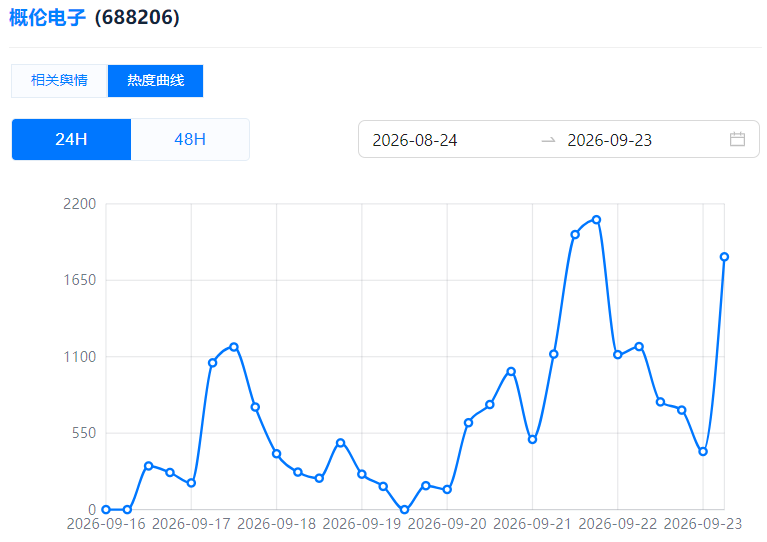Edit the end date 2026-09-23
Screen dimensions: 767x542
[609, 140]
